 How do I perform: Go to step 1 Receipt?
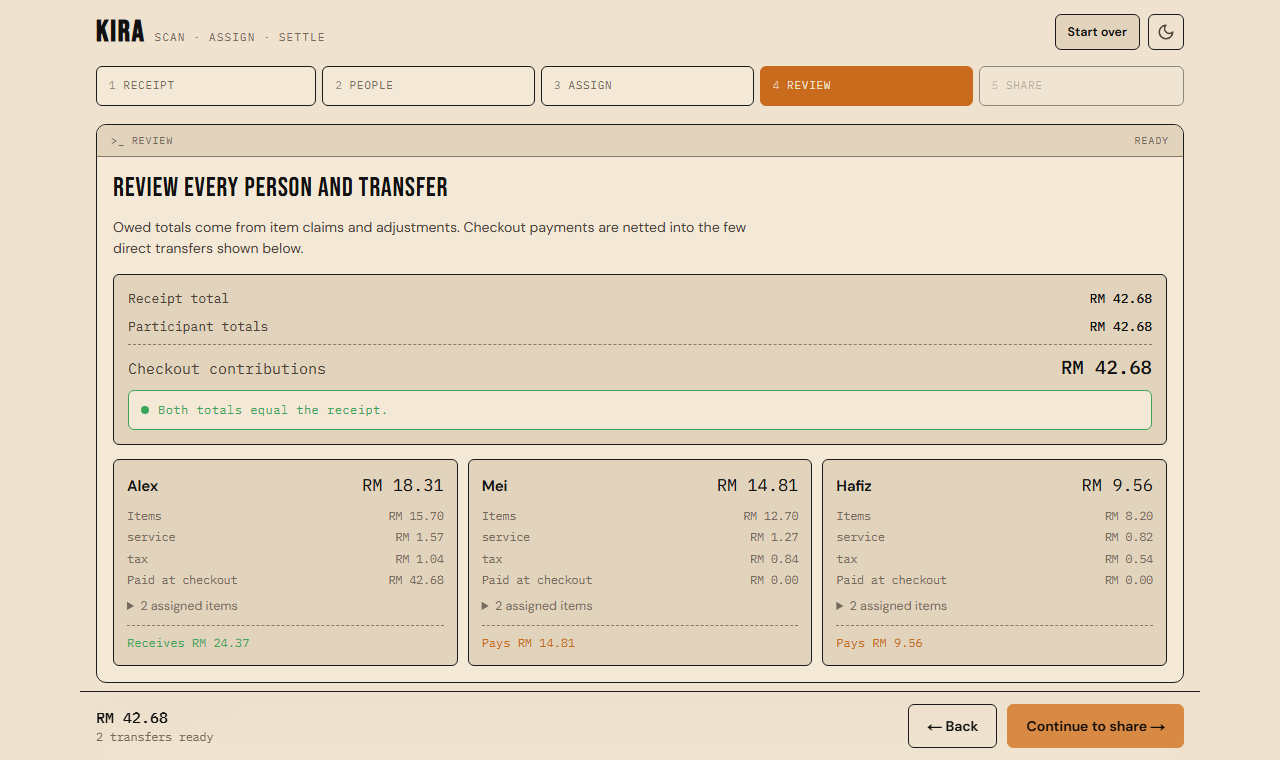pos(206,86)
